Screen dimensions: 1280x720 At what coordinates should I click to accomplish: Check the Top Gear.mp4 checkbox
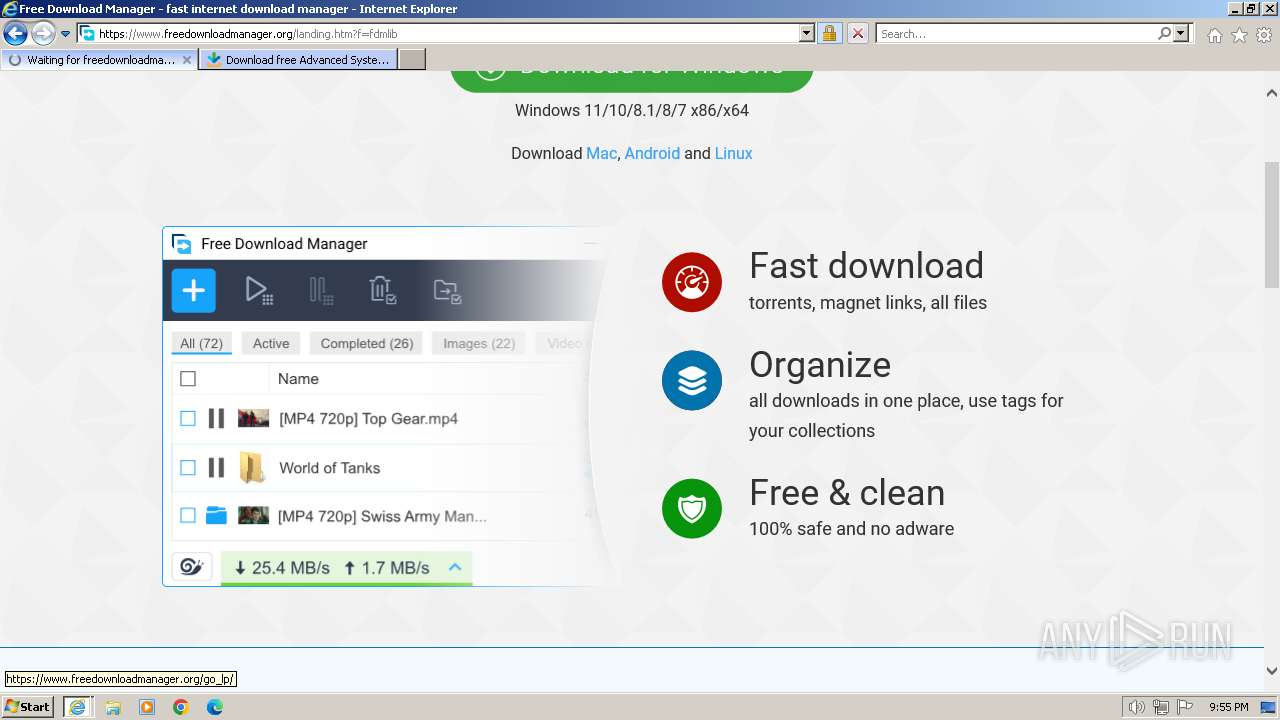coord(188,418)
